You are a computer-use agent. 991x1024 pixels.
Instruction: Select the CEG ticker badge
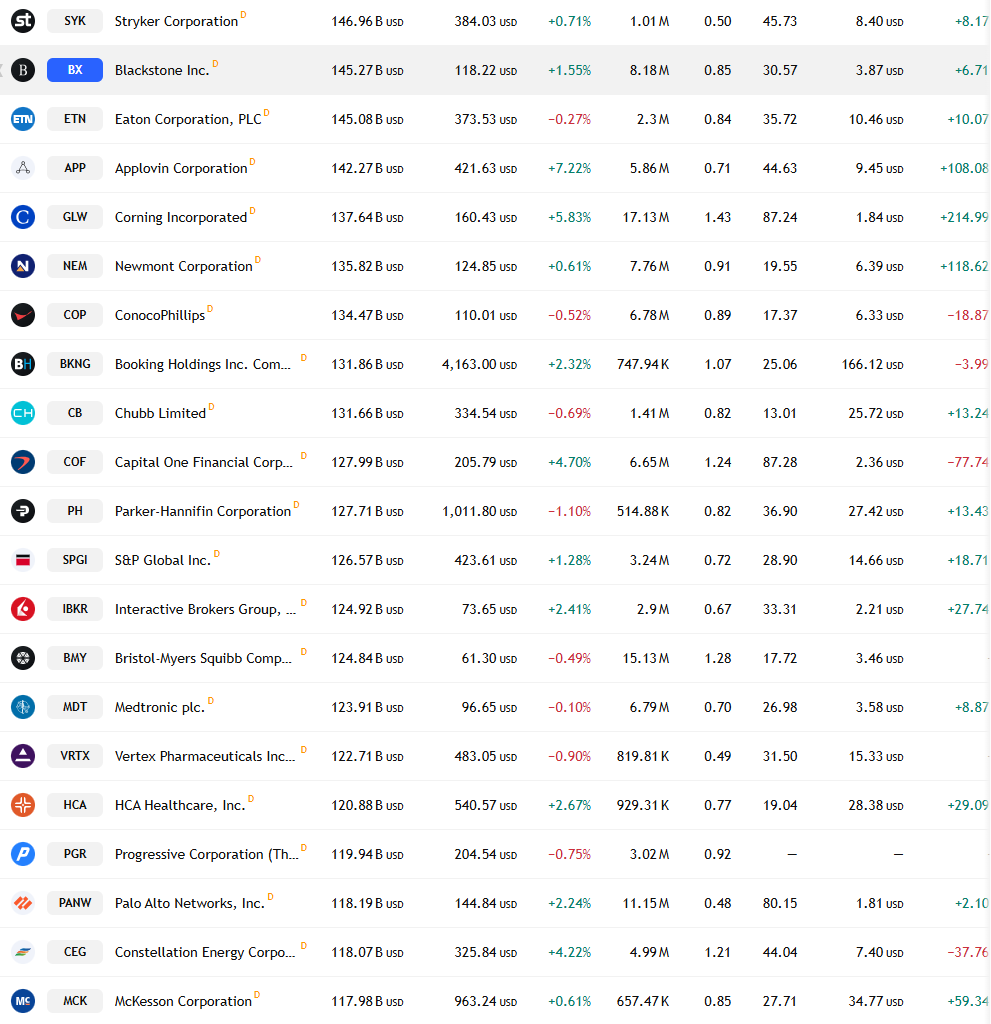pyautogui.click(x=75, y=952)
